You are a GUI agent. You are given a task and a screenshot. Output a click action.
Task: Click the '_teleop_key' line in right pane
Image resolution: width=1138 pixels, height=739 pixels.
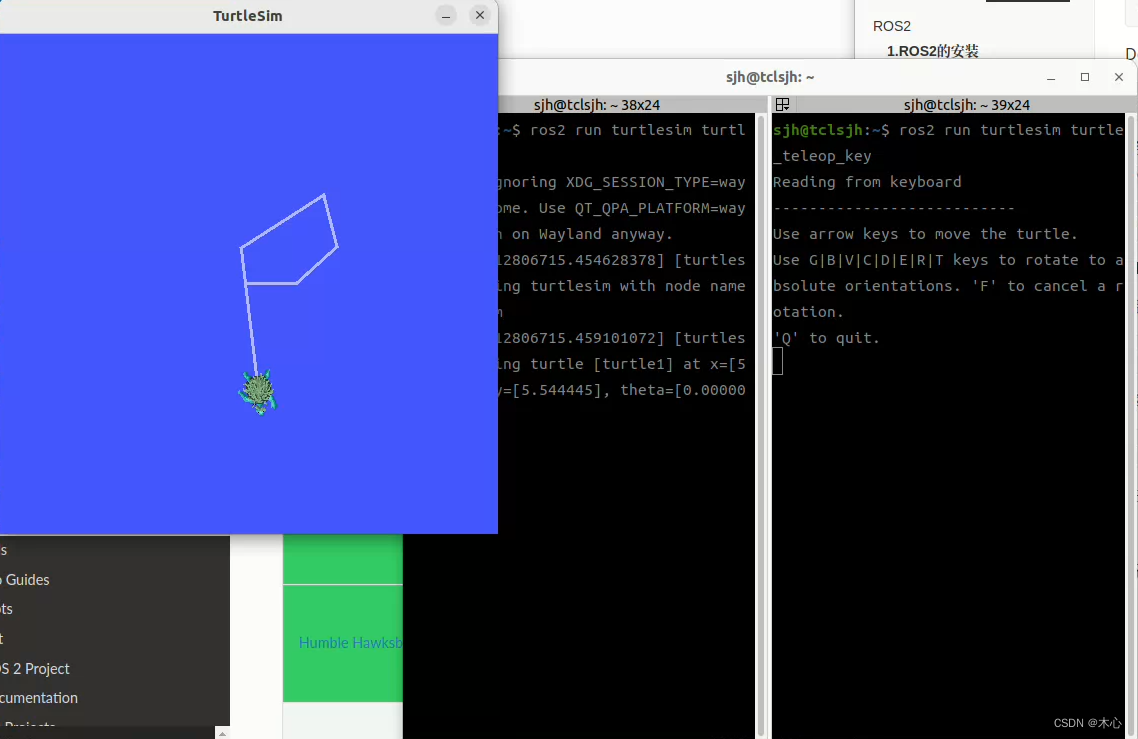[822, 156]
